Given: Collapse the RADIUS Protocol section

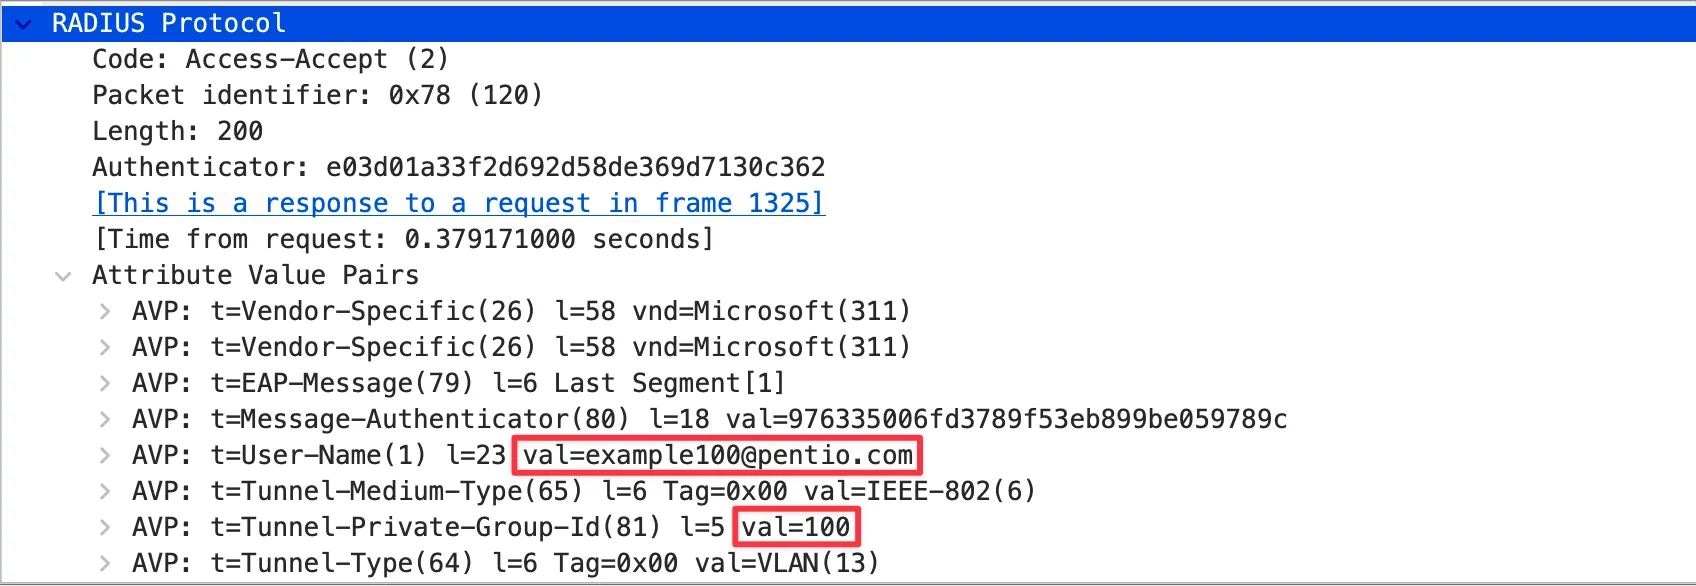Looking at the screenshot, I should 23,23.
